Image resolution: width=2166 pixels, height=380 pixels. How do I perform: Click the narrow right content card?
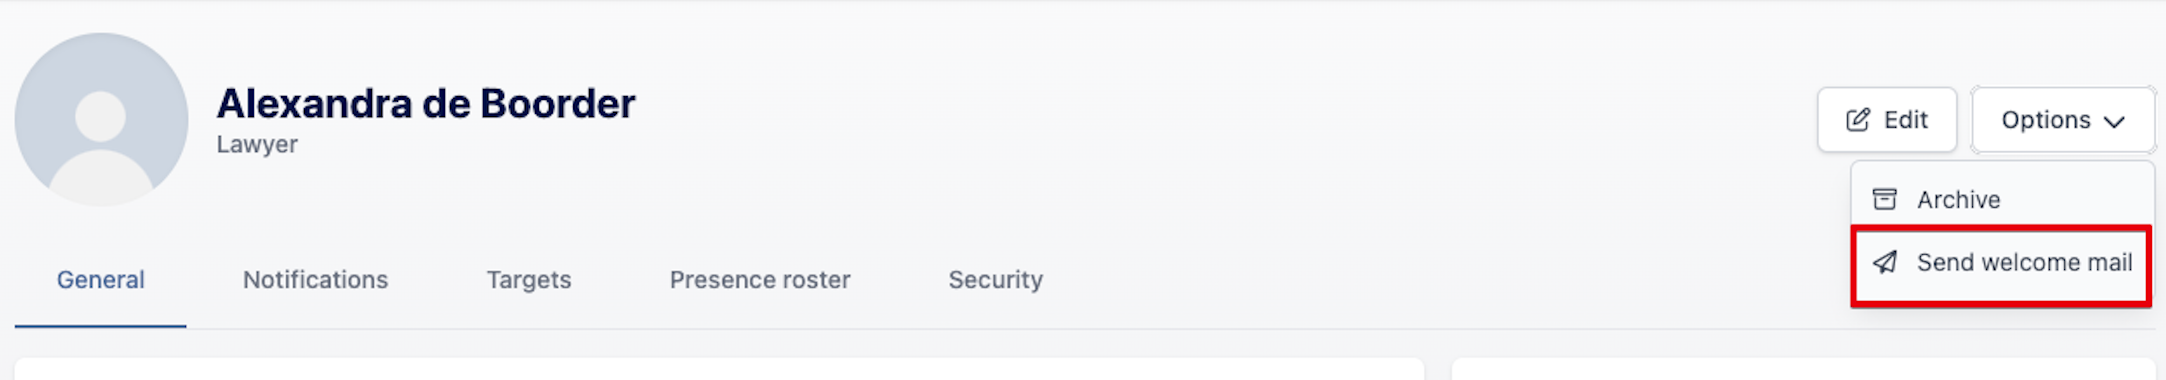pyautogui.click(x=1803, y=368)
